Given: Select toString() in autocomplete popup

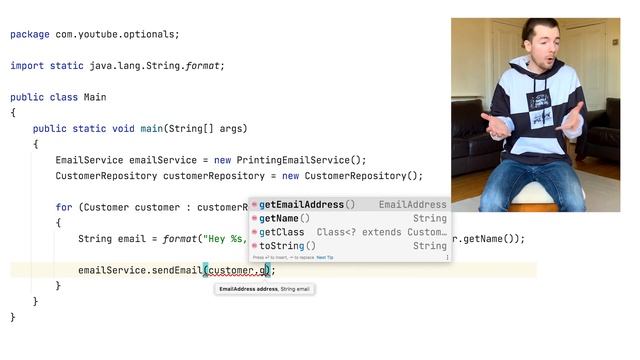Looking at the screenshot, I should click(x=350, y=246).
